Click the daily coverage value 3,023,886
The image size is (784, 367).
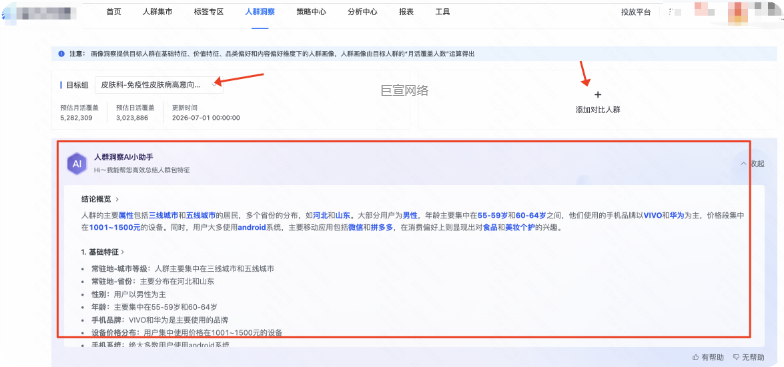(x=132, y=118)
